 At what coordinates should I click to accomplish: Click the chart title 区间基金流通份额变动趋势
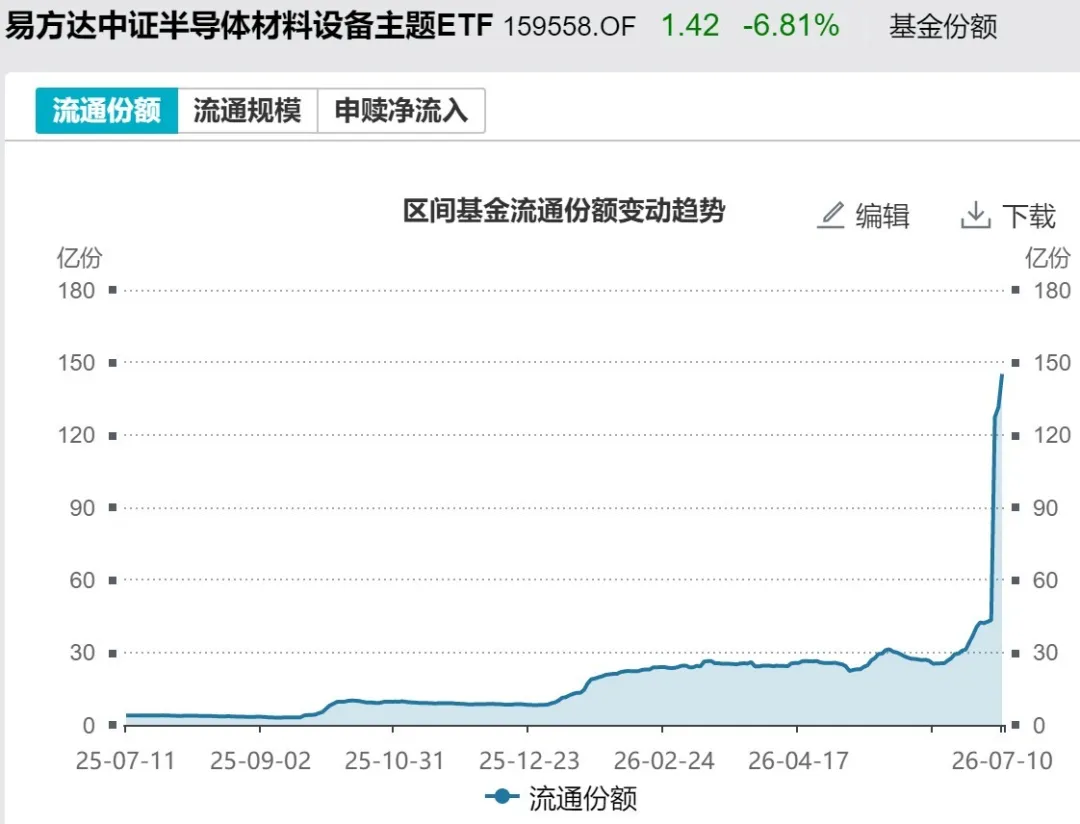pos(564,211)
